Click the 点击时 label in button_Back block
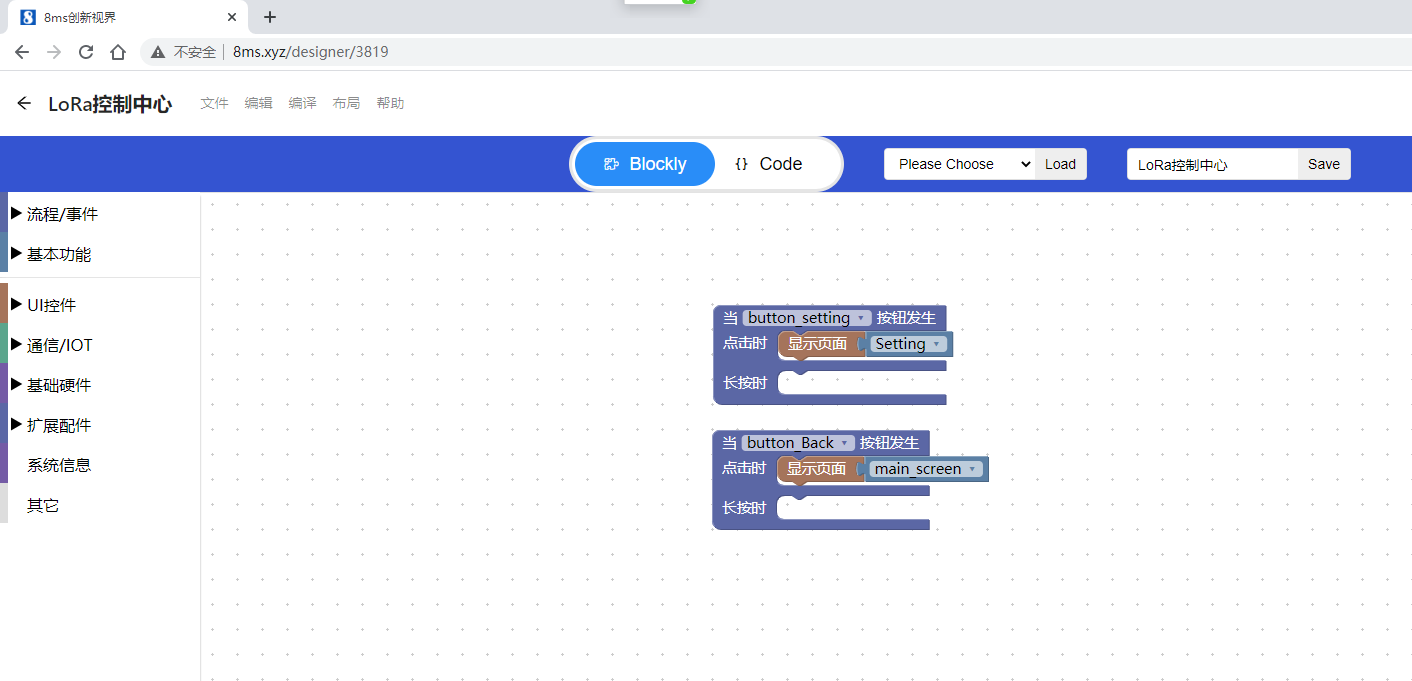 click(x=744, y=468)
